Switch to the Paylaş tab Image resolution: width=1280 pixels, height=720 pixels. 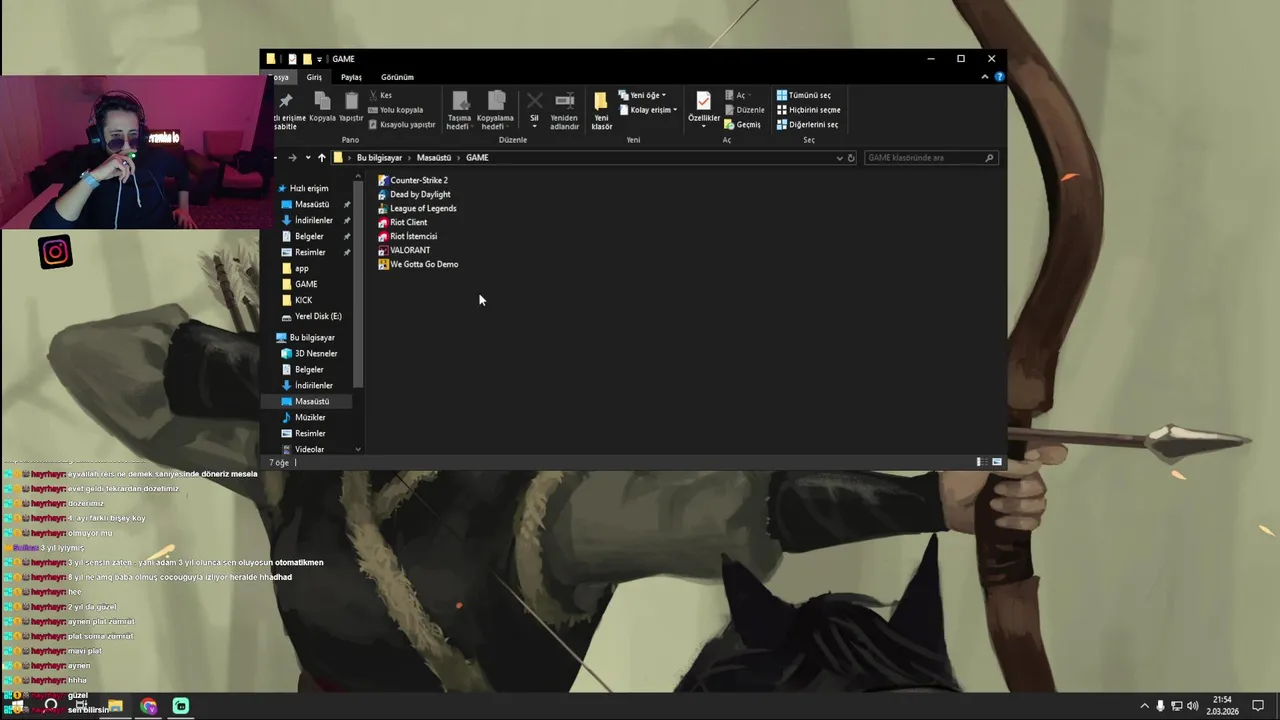(351, 77)
